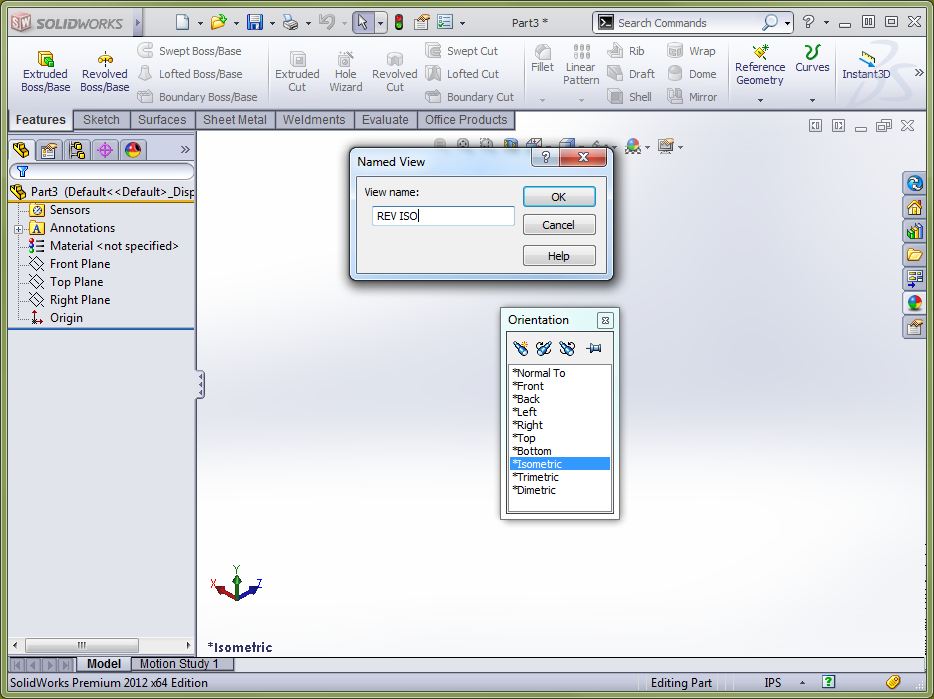Expand the CommandManager overflow chevron
Screen dimensions: 934x699
tap(919, 72)
